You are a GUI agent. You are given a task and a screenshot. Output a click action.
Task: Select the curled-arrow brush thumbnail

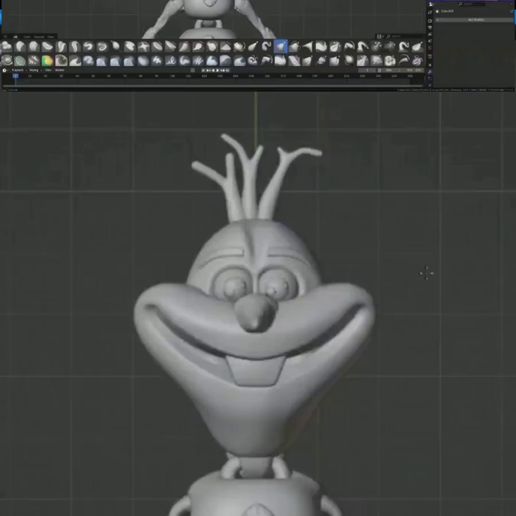[x=88, y=47]
